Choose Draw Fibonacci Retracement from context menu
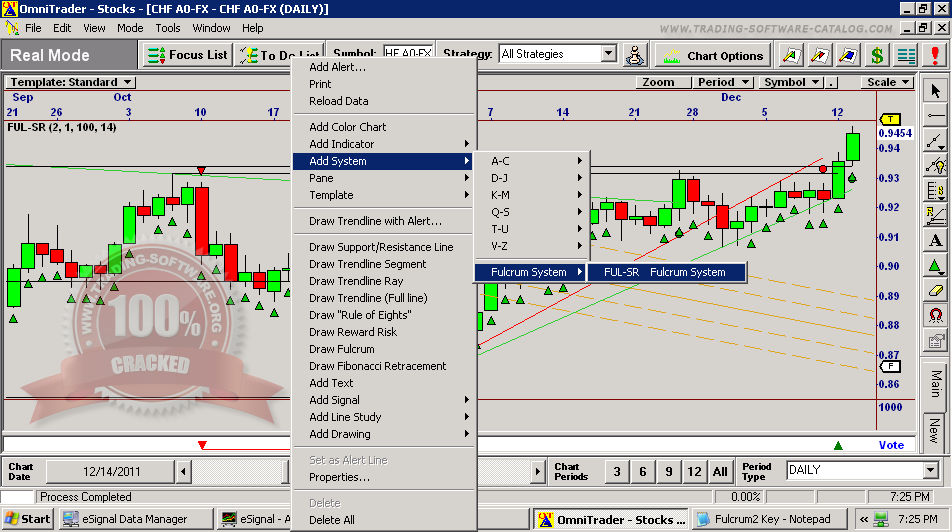 click(377, 366)
